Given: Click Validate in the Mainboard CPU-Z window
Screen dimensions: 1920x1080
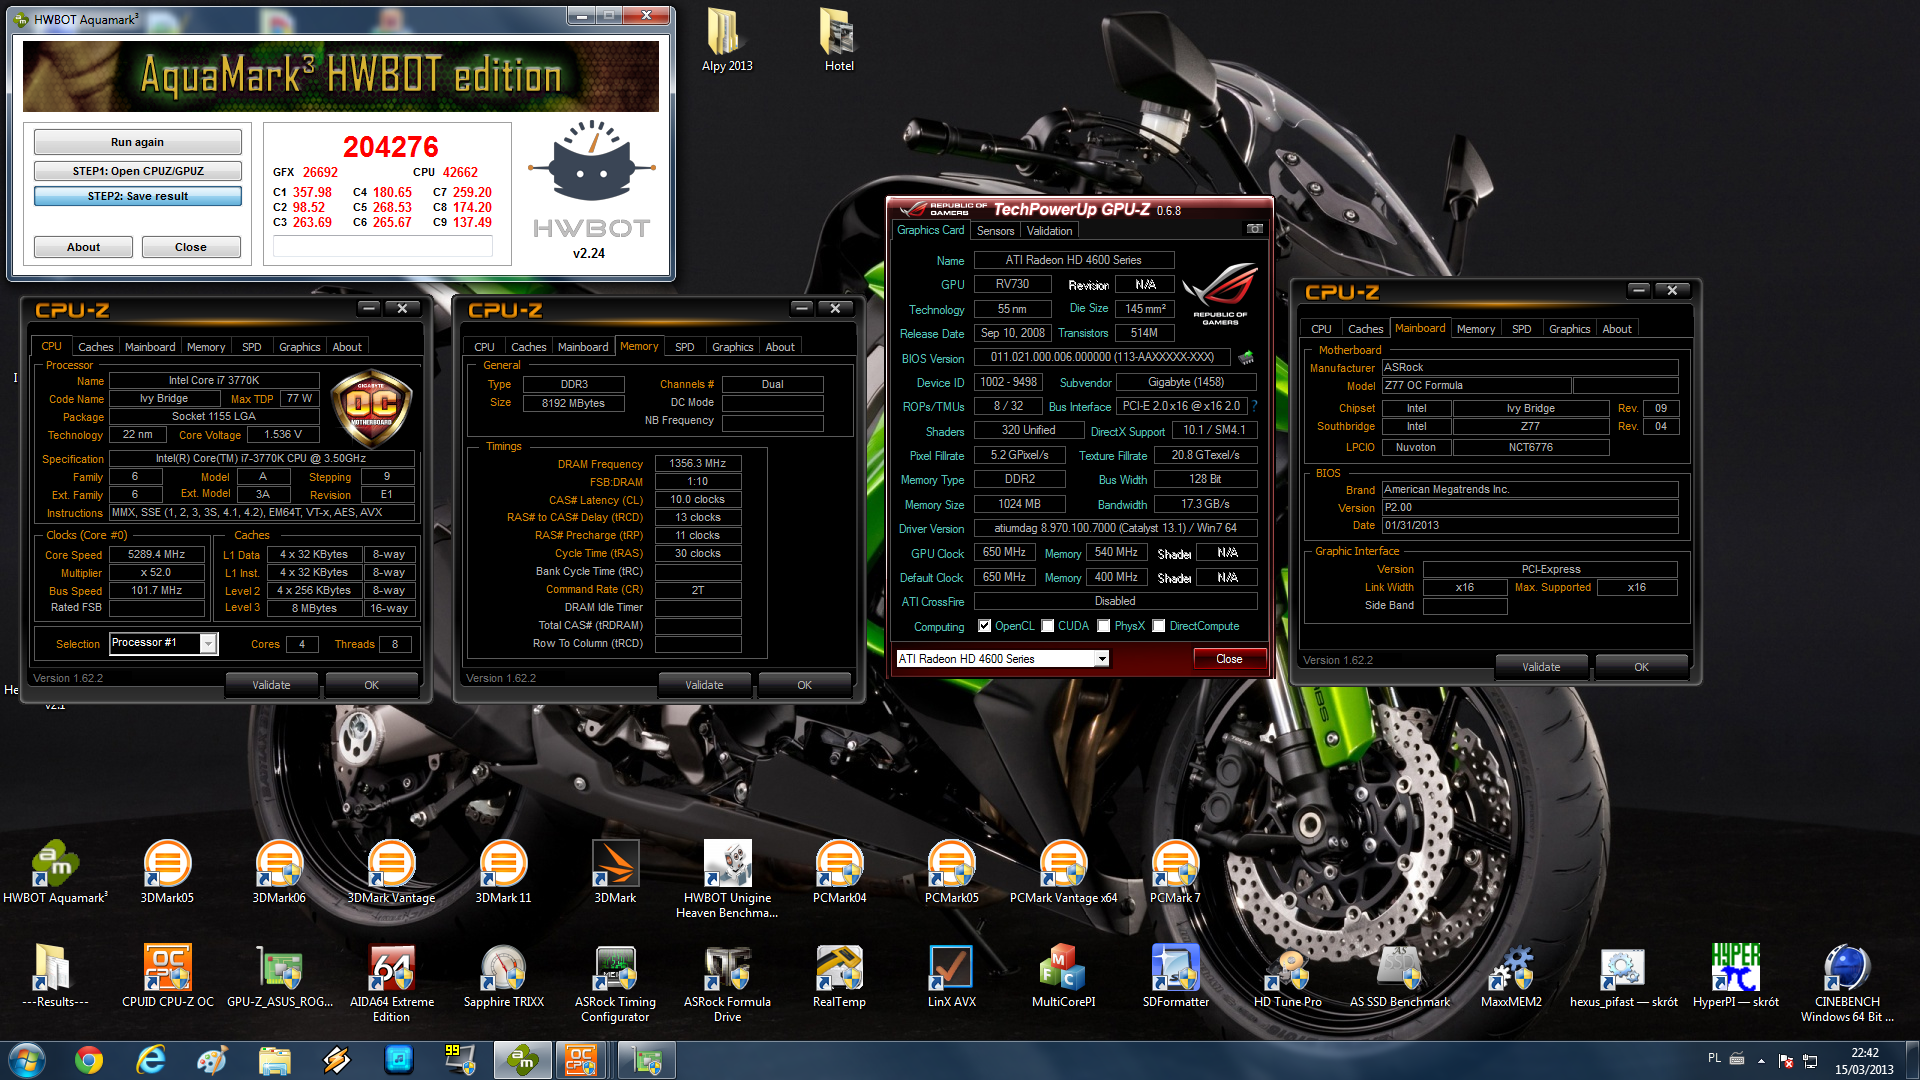Looking at the screenshot, I should (x=1541, y=667).
